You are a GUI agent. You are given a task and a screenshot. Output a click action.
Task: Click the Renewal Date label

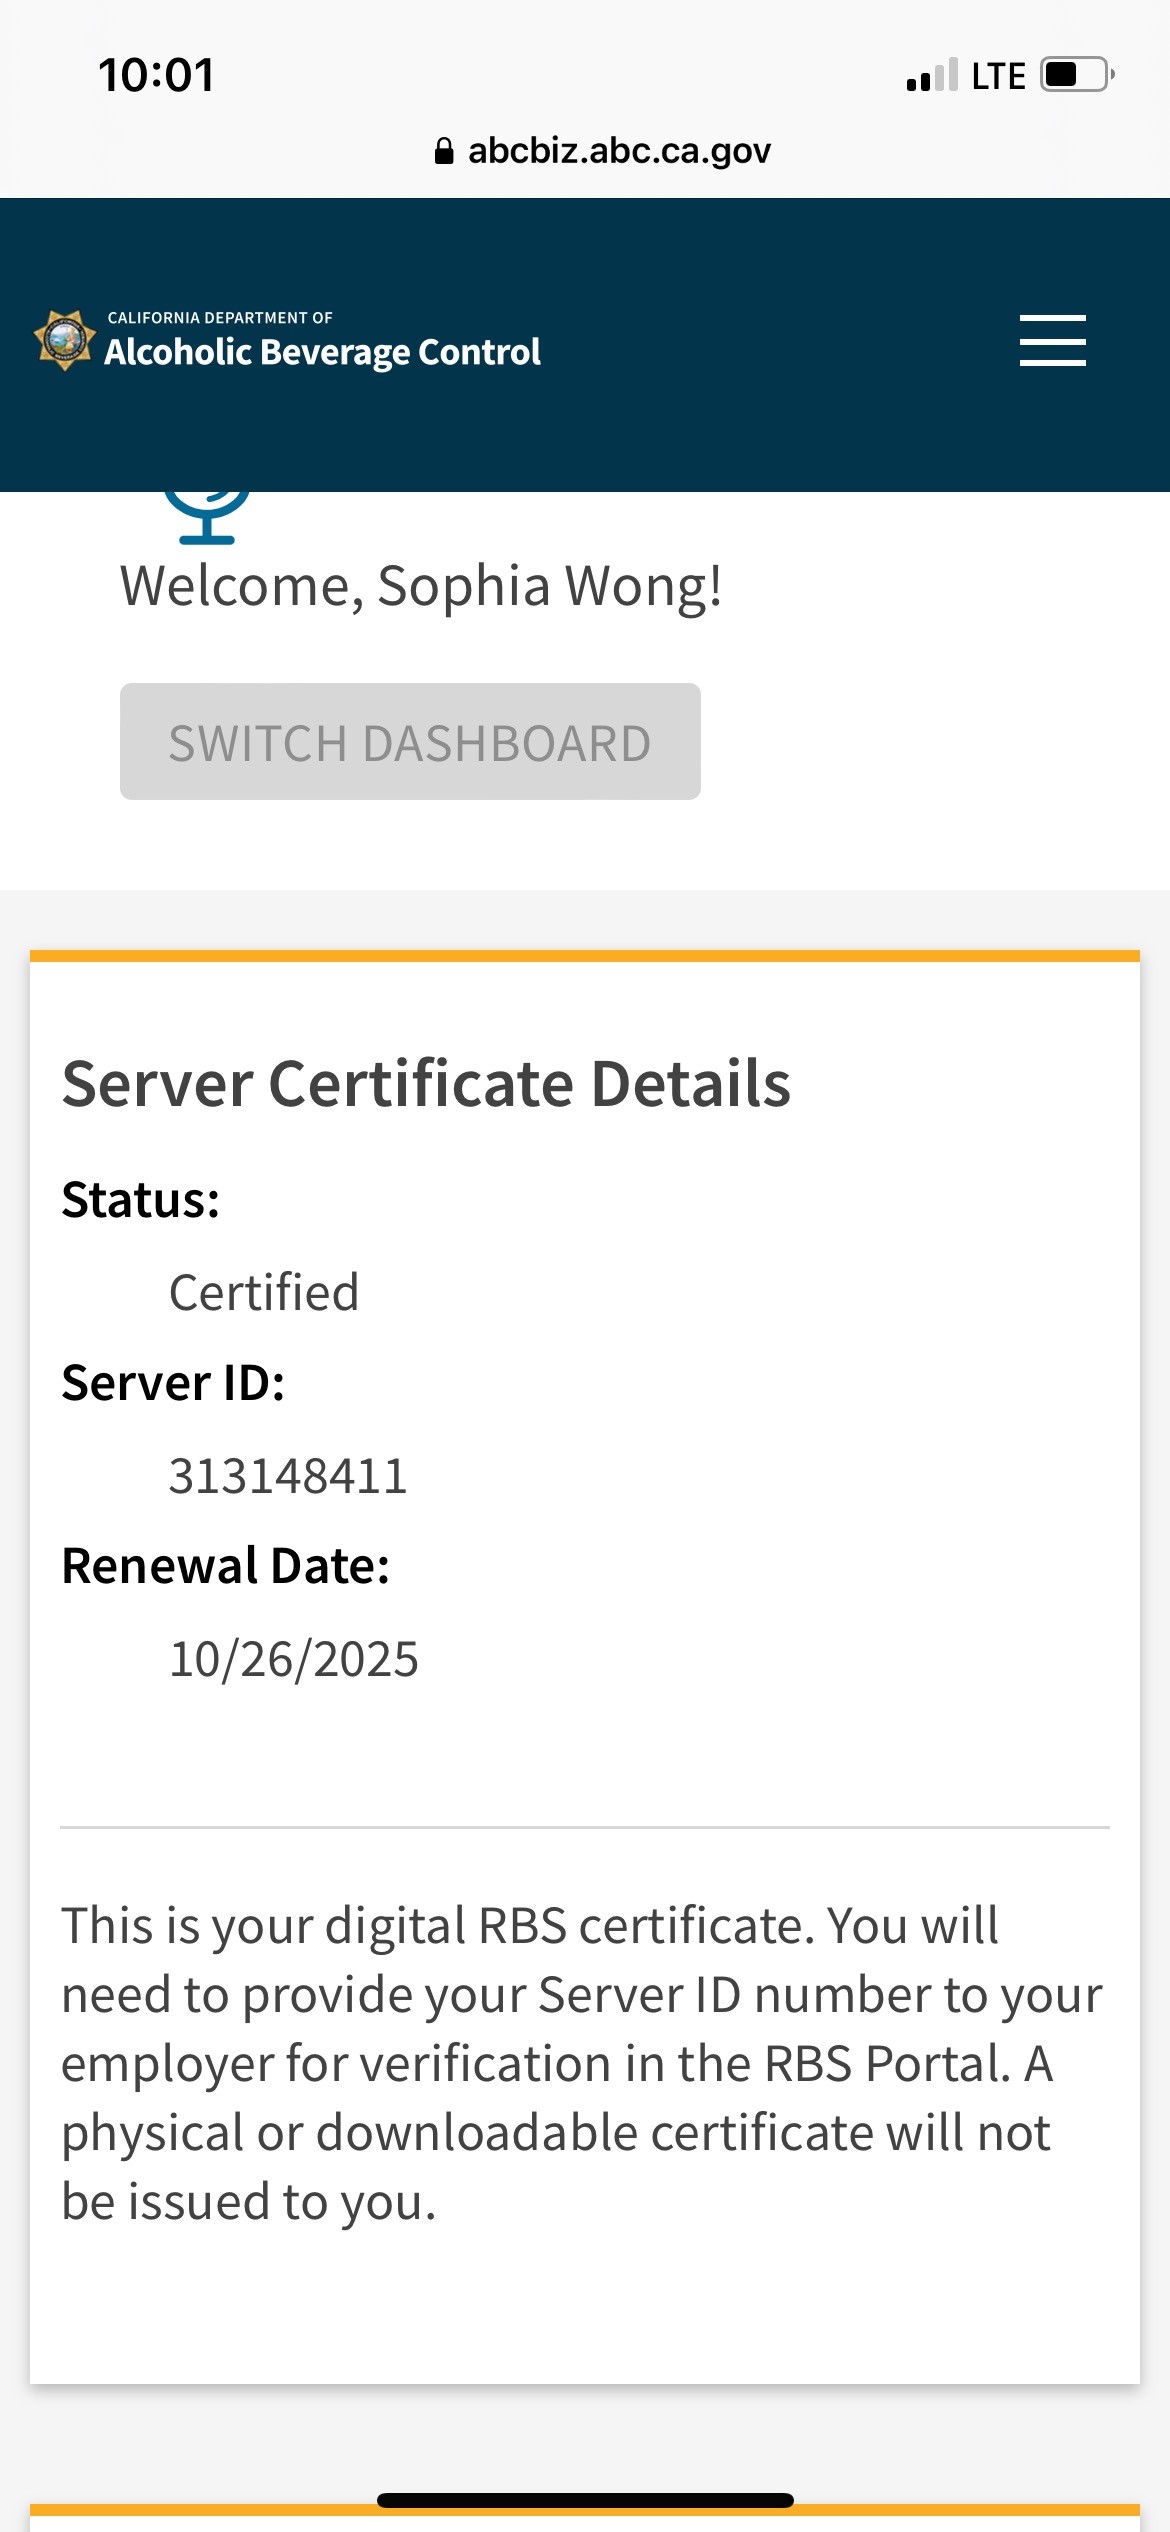click(226, 1566)
